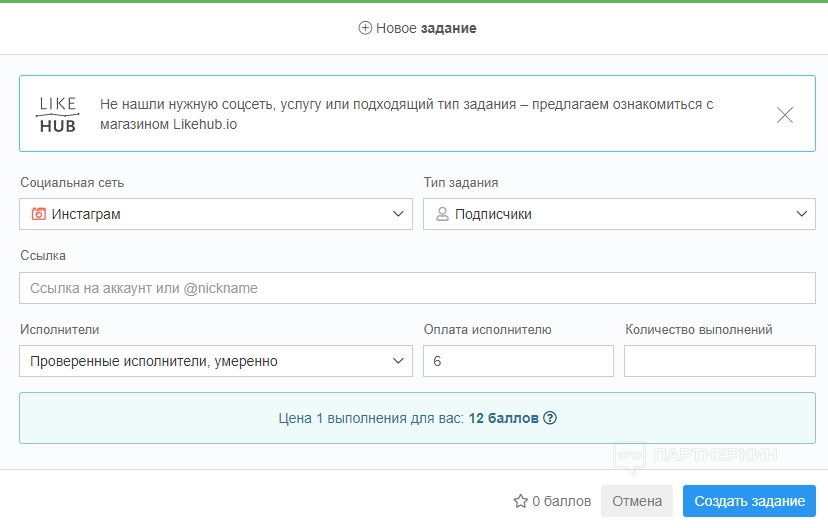
Task: Click the Отмена button
Action: point(637,501)
